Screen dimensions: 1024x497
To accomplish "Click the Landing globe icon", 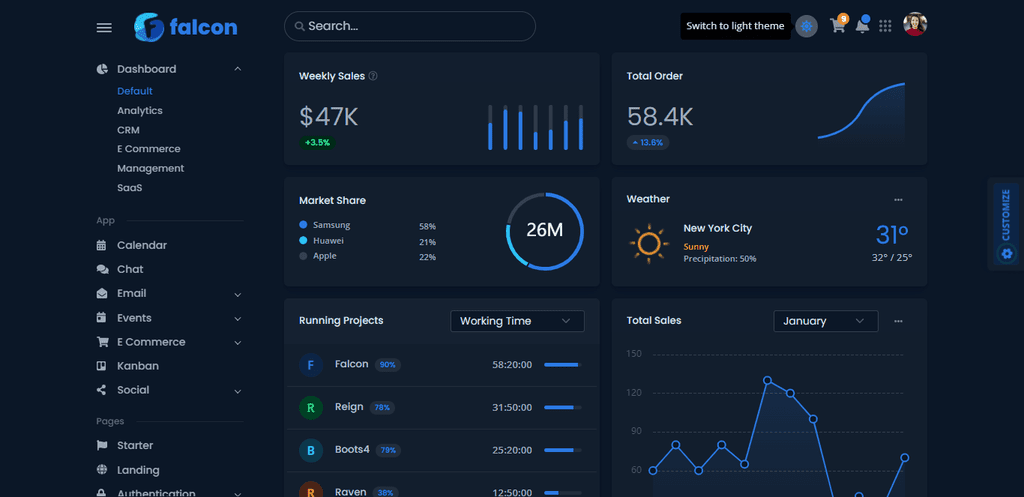I will 102,470.
